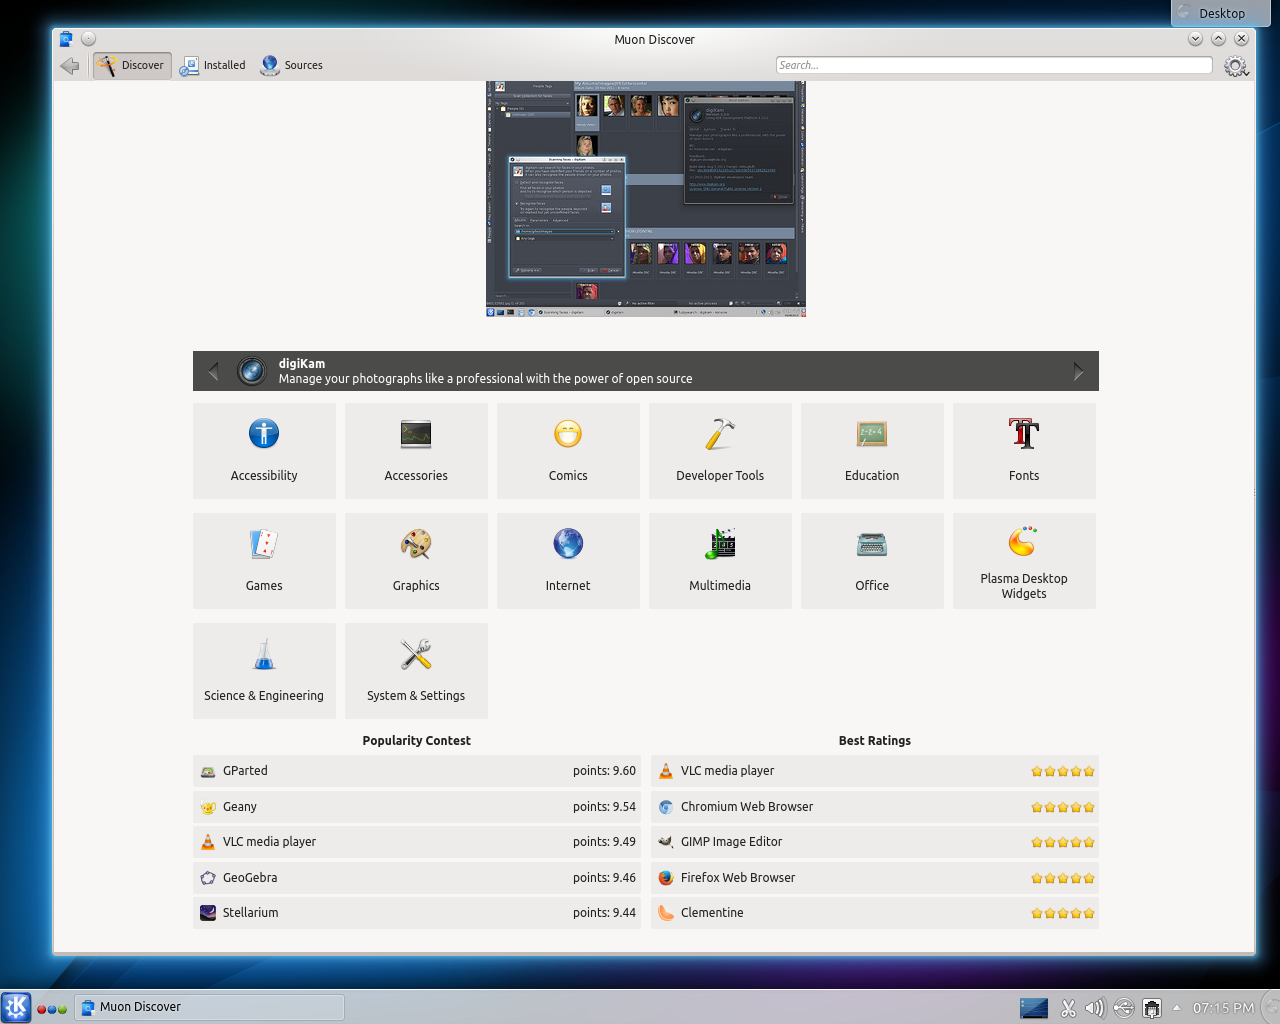
Task: Browse the Games category
Action: [264, 561]
